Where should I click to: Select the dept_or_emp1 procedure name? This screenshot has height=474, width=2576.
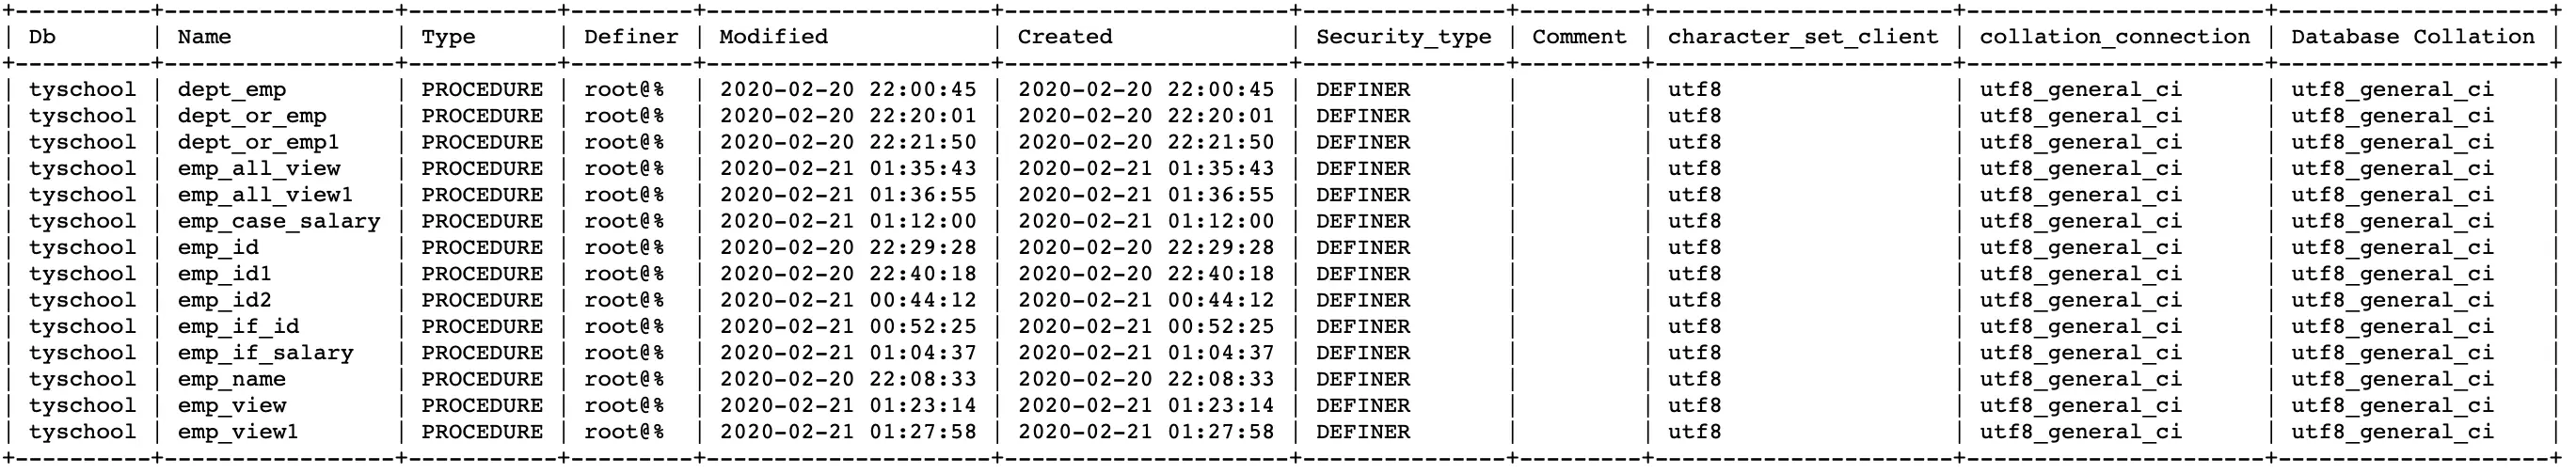pos(258,143)
